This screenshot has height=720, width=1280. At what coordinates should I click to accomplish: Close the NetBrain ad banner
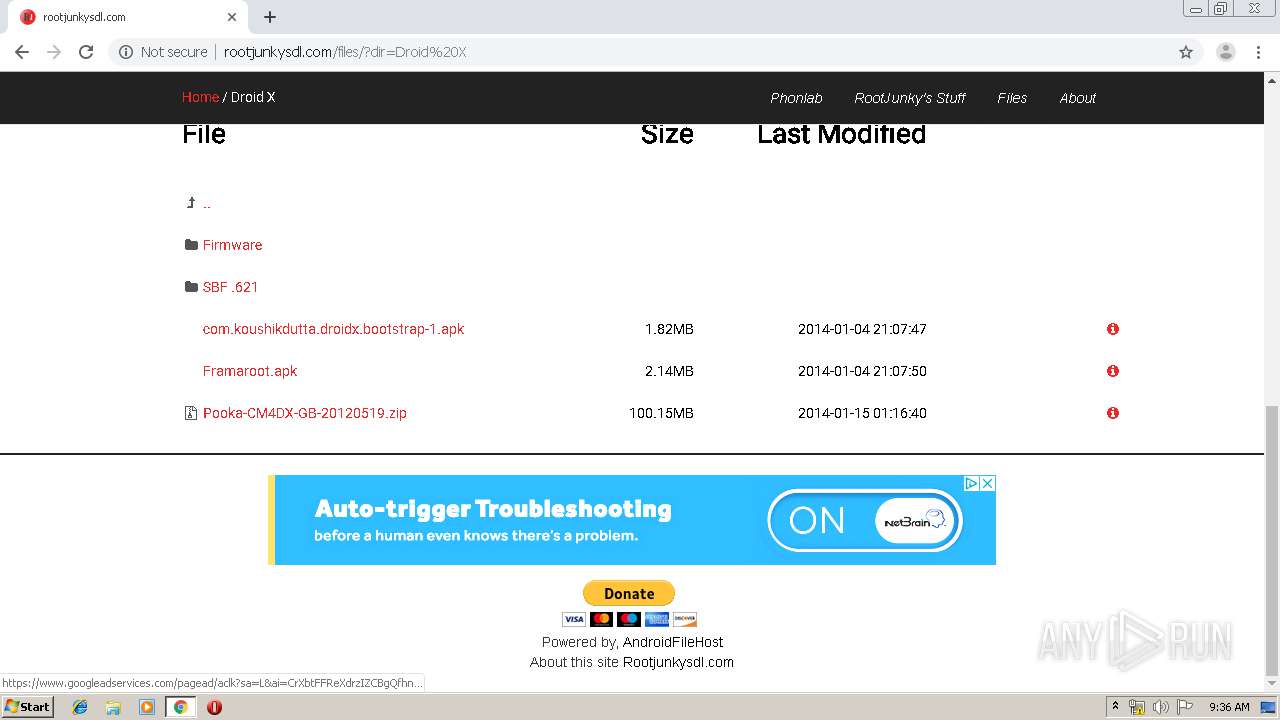point(987,483)
